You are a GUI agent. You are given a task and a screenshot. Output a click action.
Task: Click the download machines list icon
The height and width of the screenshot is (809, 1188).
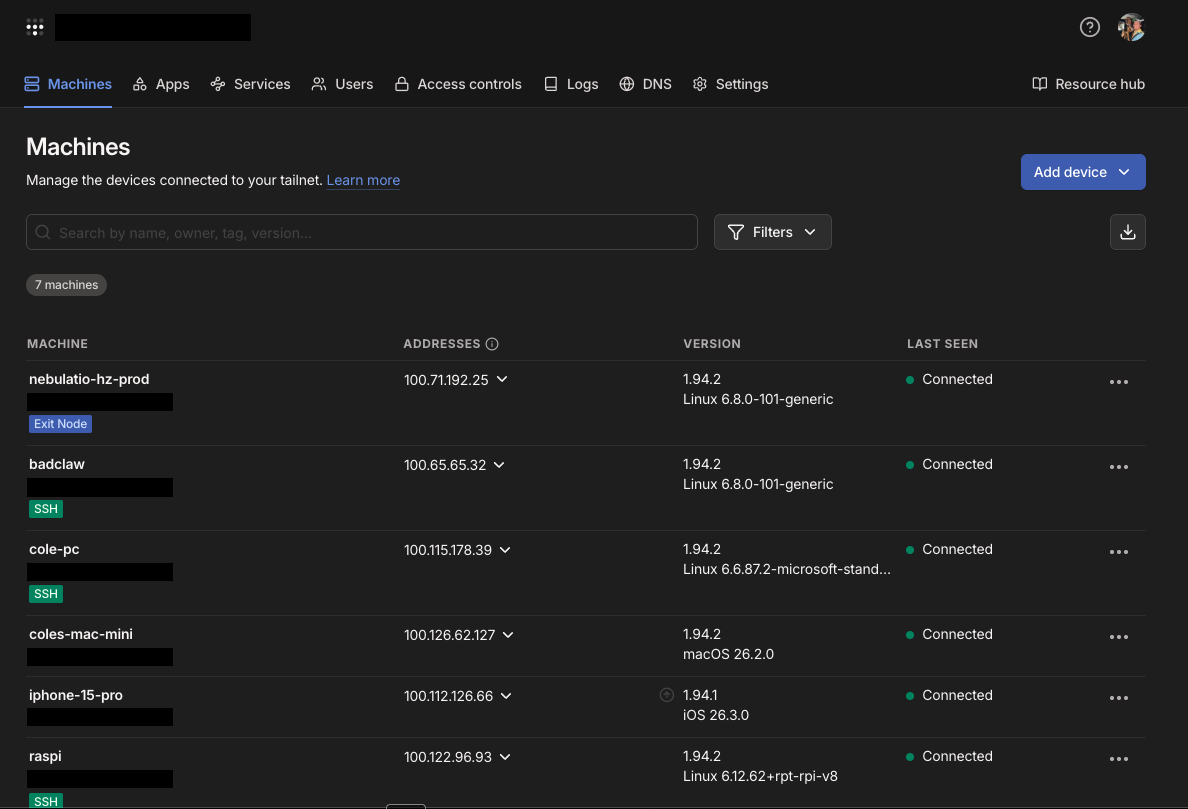pos(1127,231)
